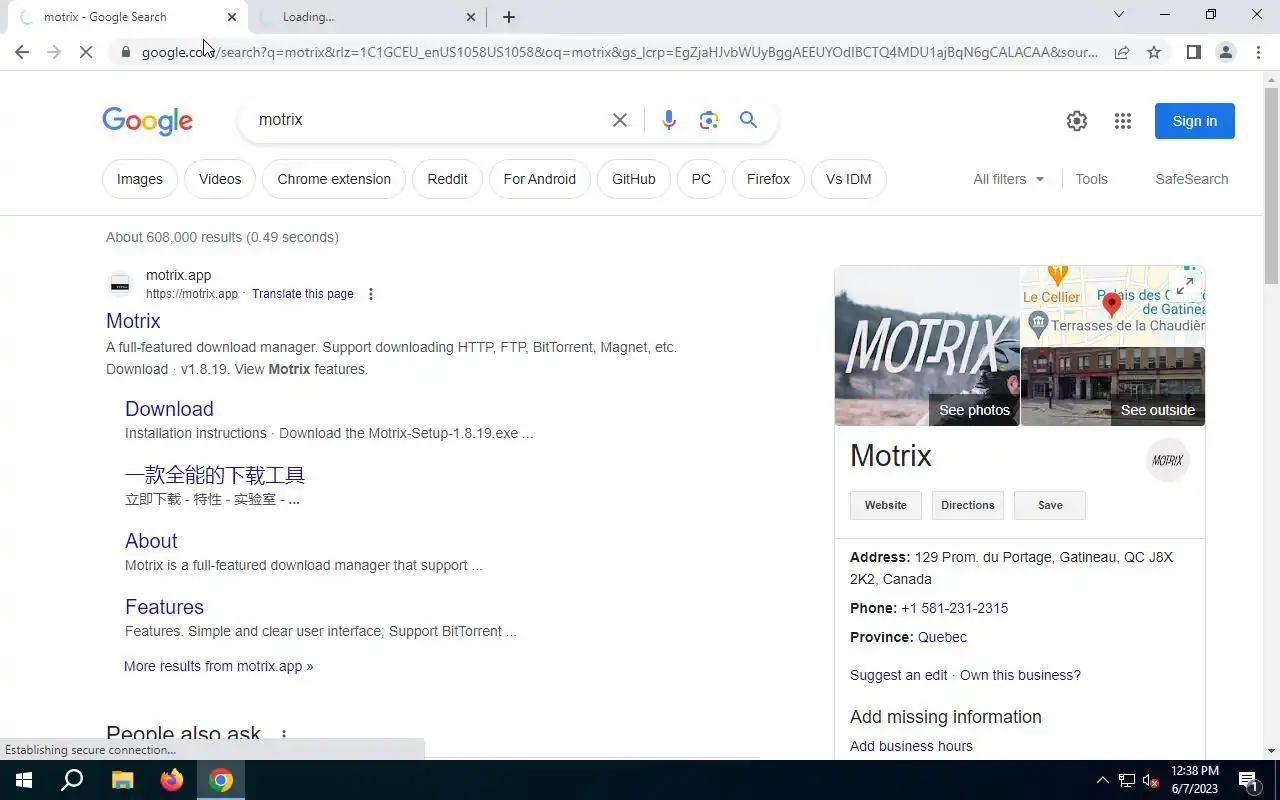Viewport: 1280px width, 800px height.
Task: Open the Chrome profile avatar
Action: pyautogui.click(x=1225, y=52)
